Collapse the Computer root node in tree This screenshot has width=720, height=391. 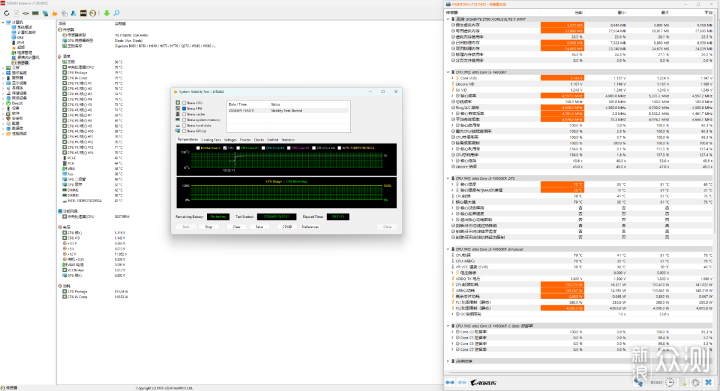point(3,22)
